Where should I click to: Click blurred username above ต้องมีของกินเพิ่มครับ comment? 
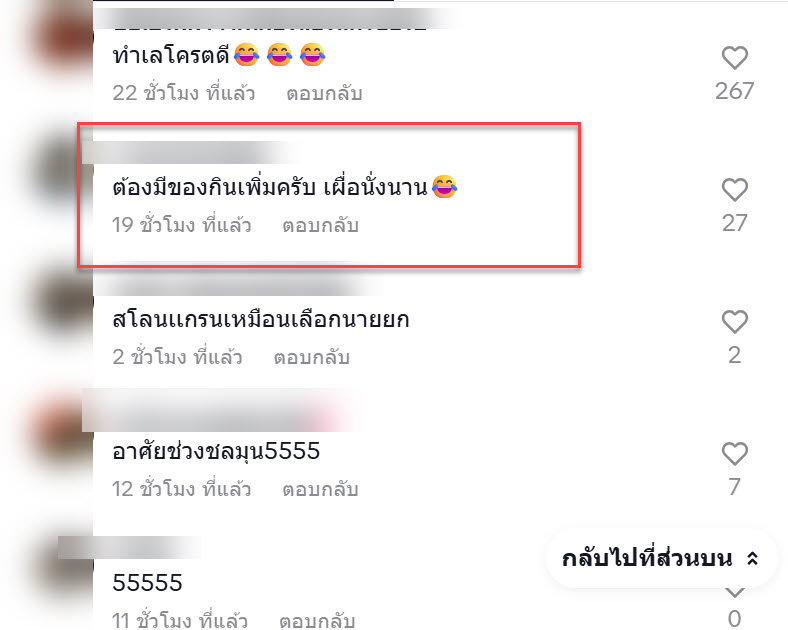coord(191,152)
